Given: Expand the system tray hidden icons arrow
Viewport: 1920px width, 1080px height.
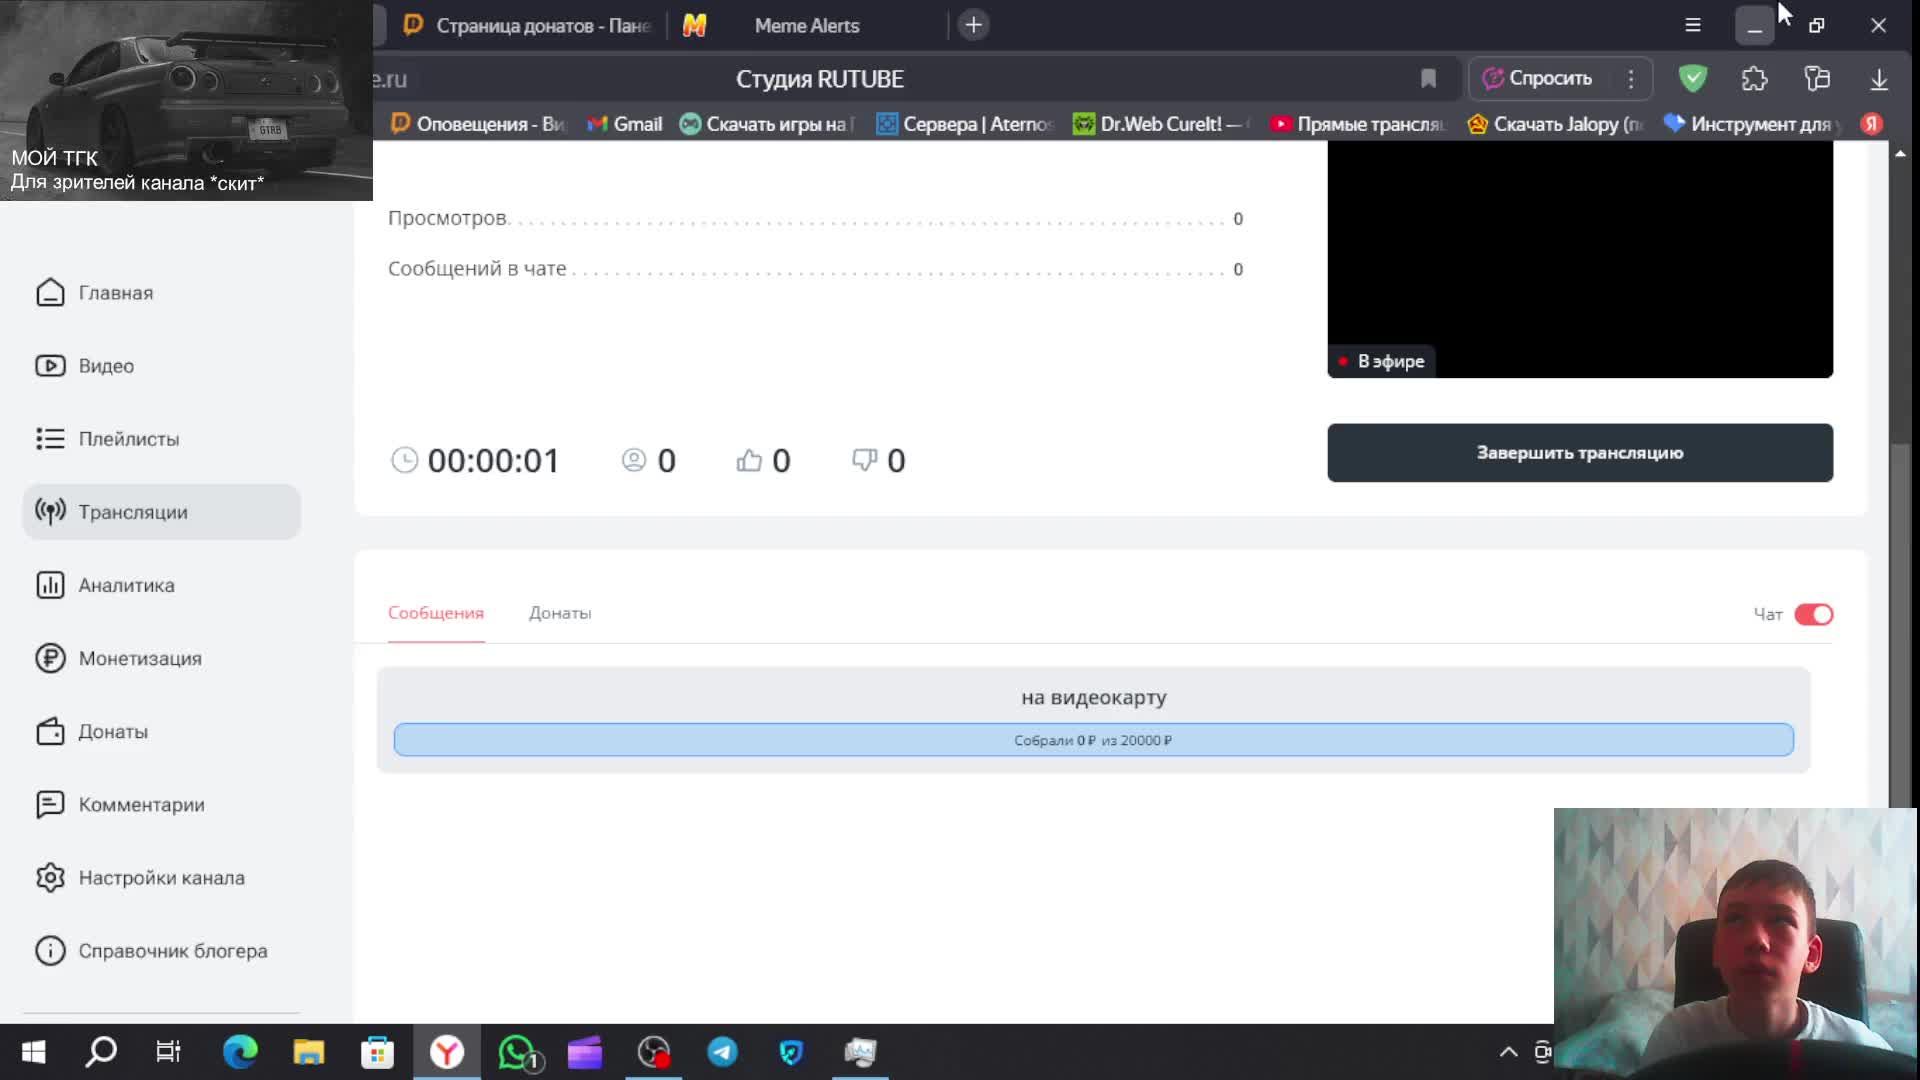Looking at the screenshot, I should click(x=1508, y=1051).
